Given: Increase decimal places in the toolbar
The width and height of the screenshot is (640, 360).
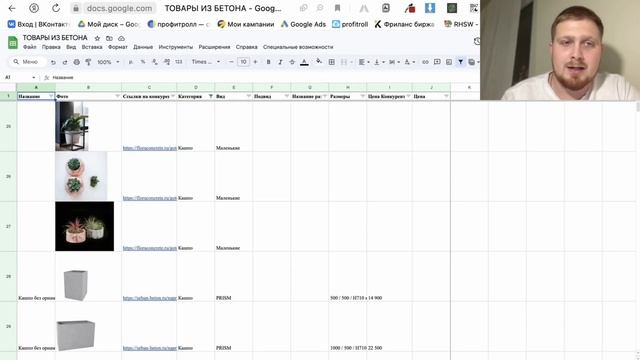Looking at the screenshot, I should pos(167,62).
